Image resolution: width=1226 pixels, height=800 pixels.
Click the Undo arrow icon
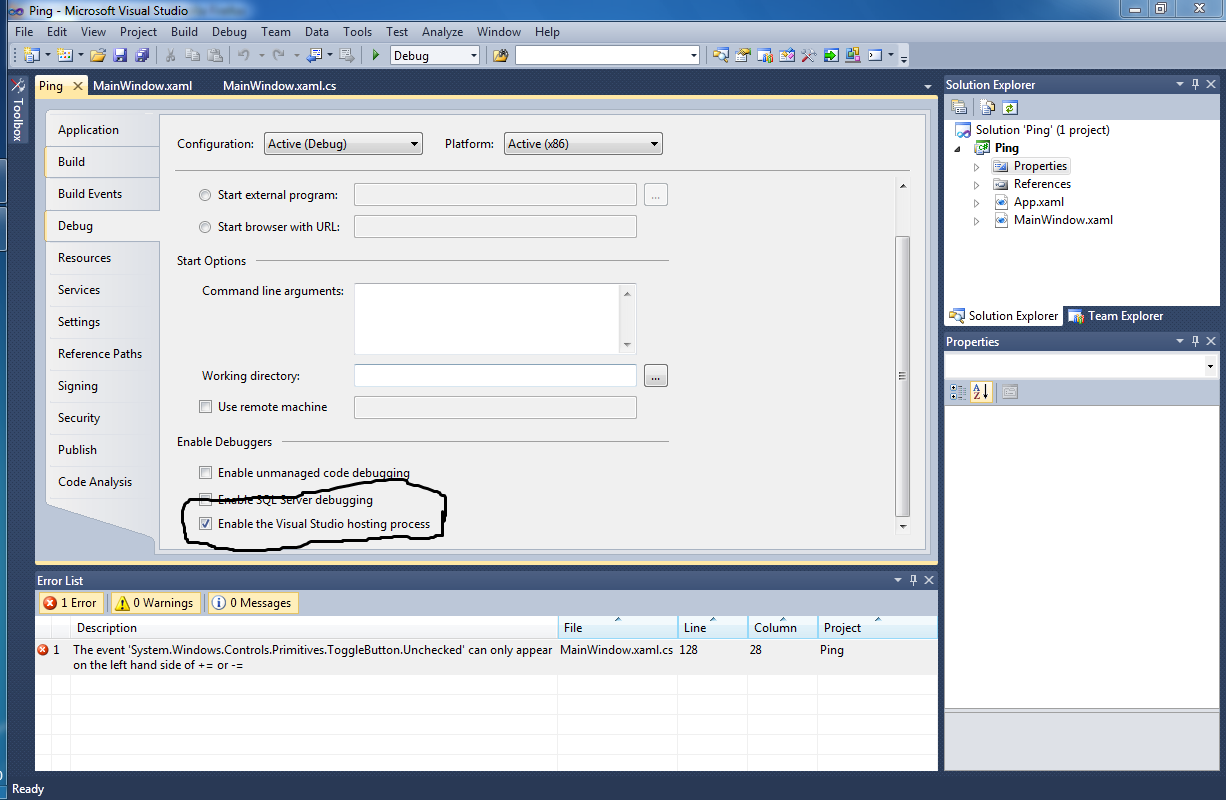pos(243,55)
